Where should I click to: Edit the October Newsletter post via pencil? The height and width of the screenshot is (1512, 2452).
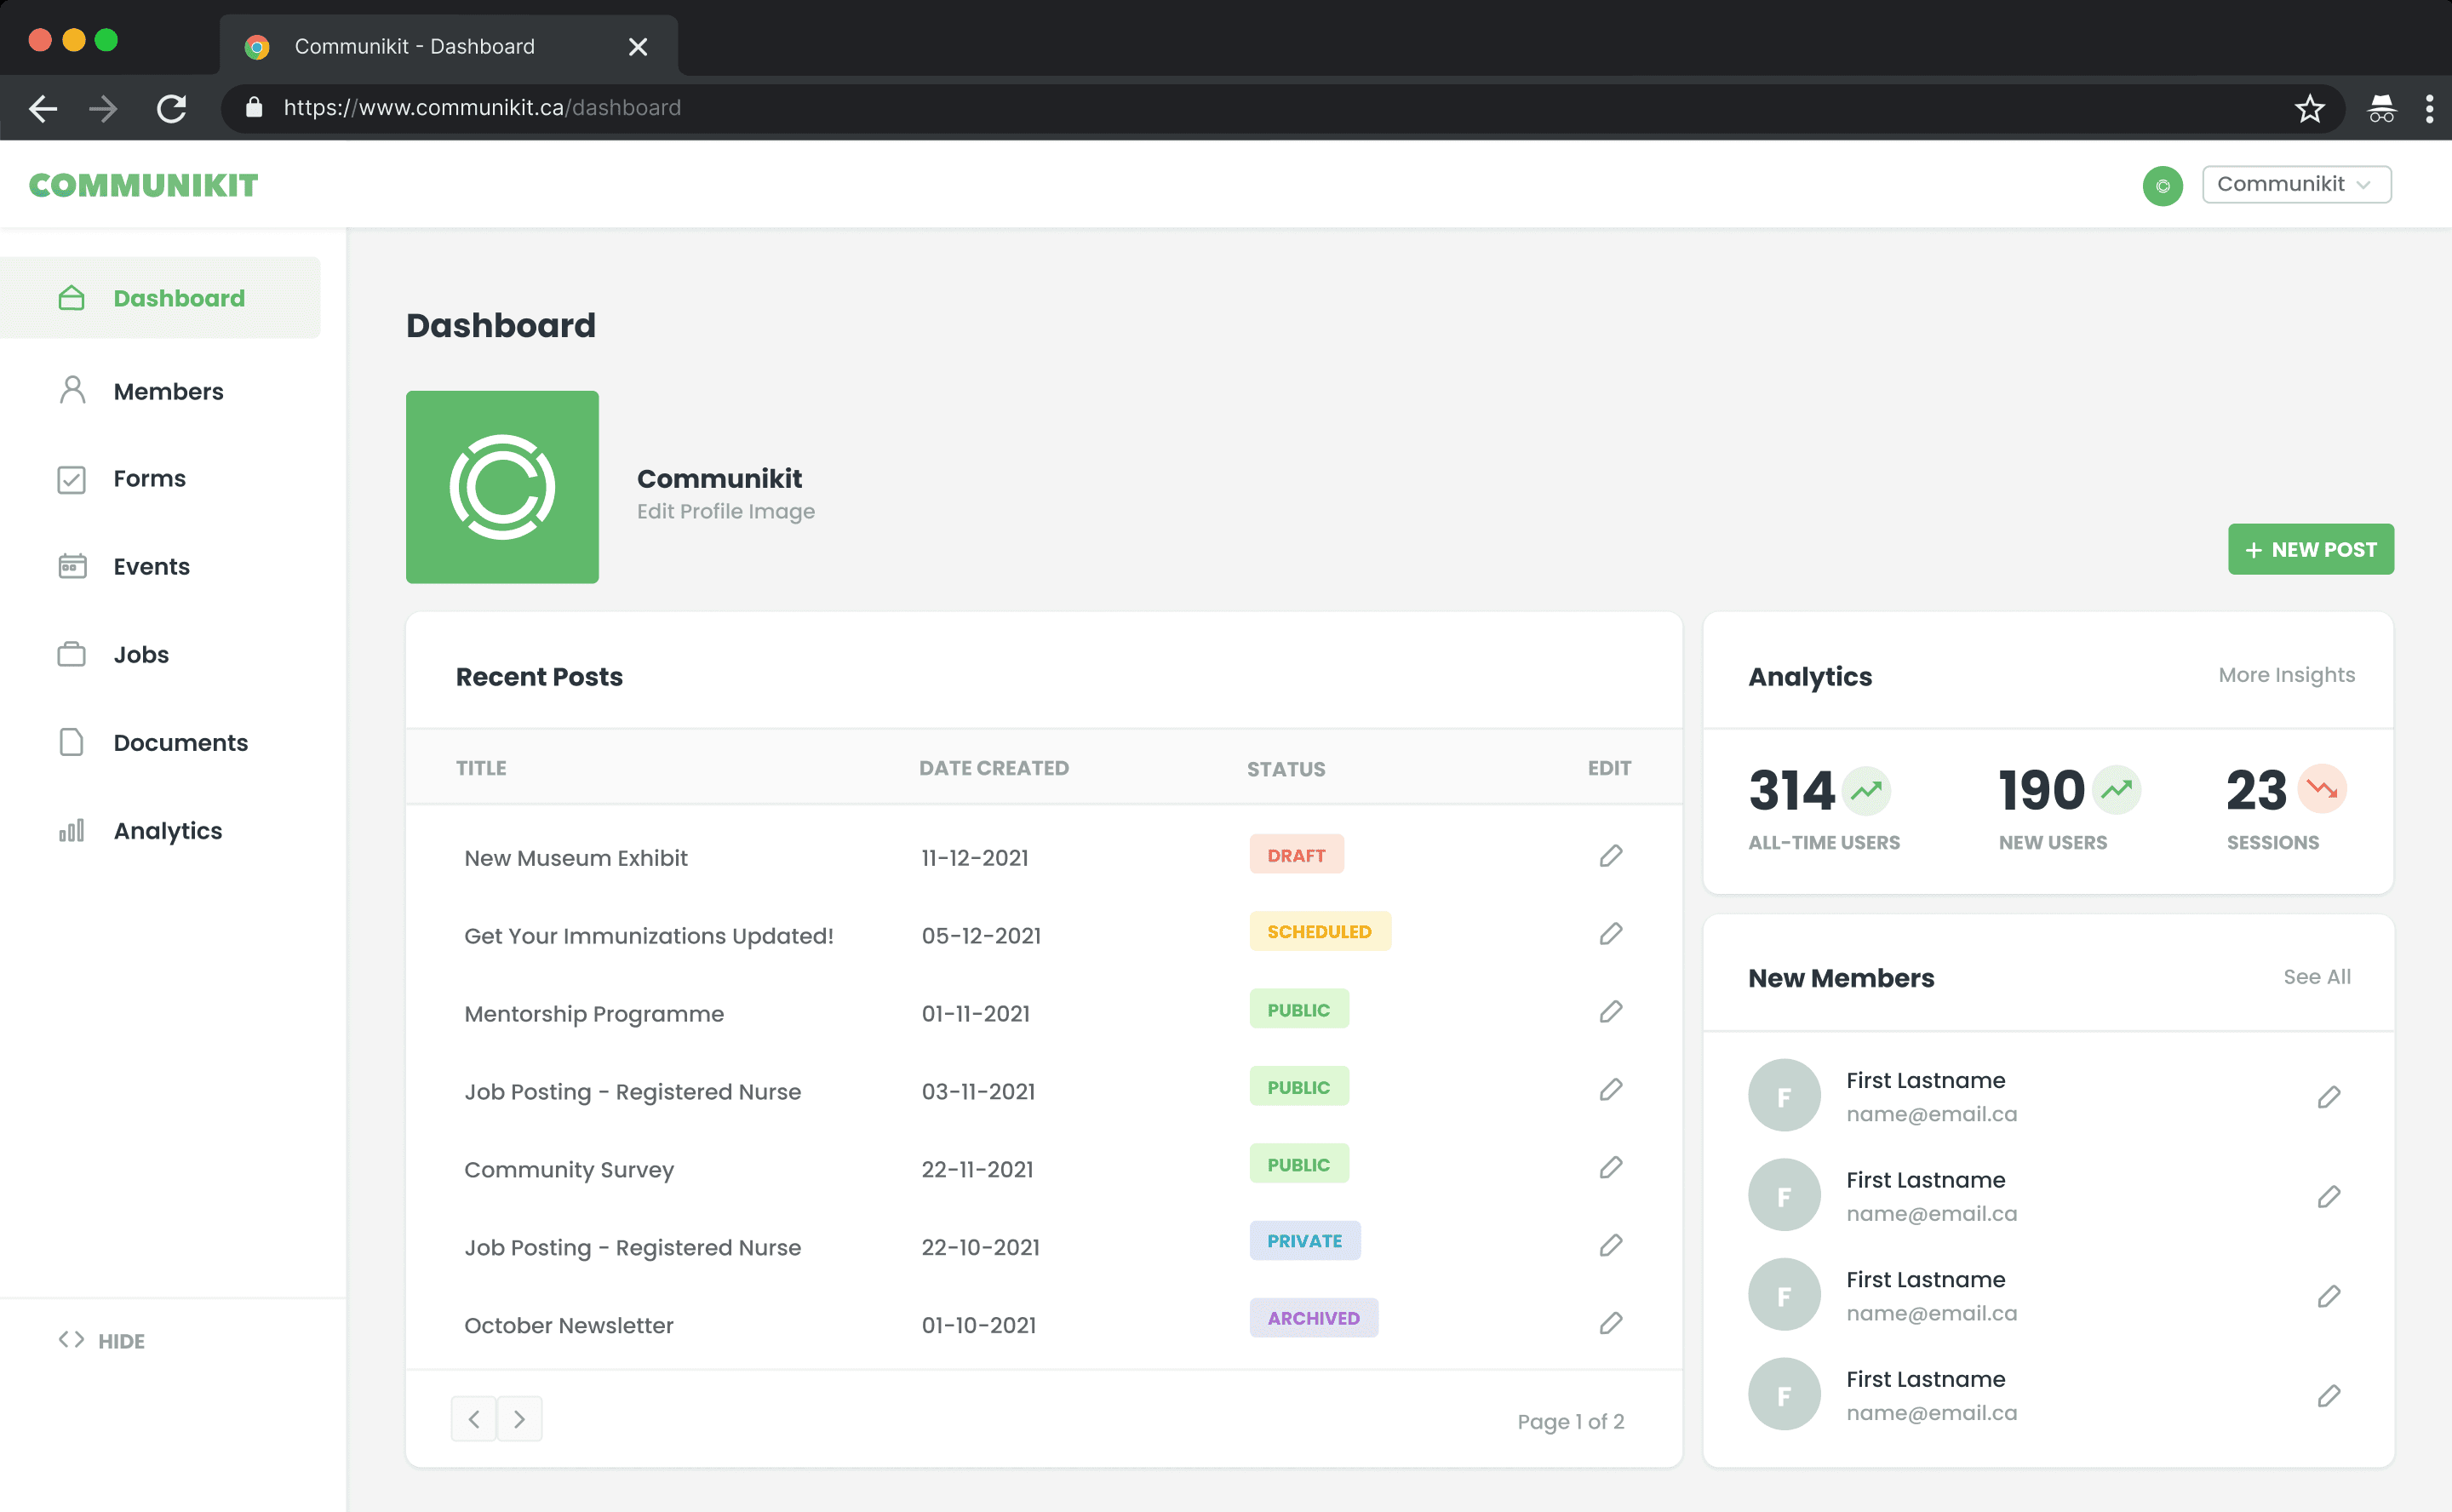[x=1610, y=1323]
